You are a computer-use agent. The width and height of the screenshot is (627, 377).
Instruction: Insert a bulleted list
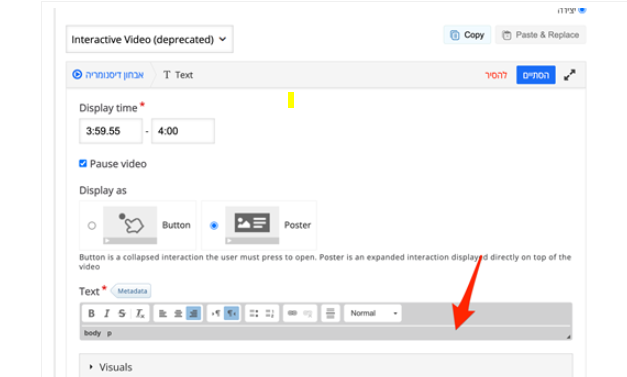pyautogui.click(x=254, y=313)
